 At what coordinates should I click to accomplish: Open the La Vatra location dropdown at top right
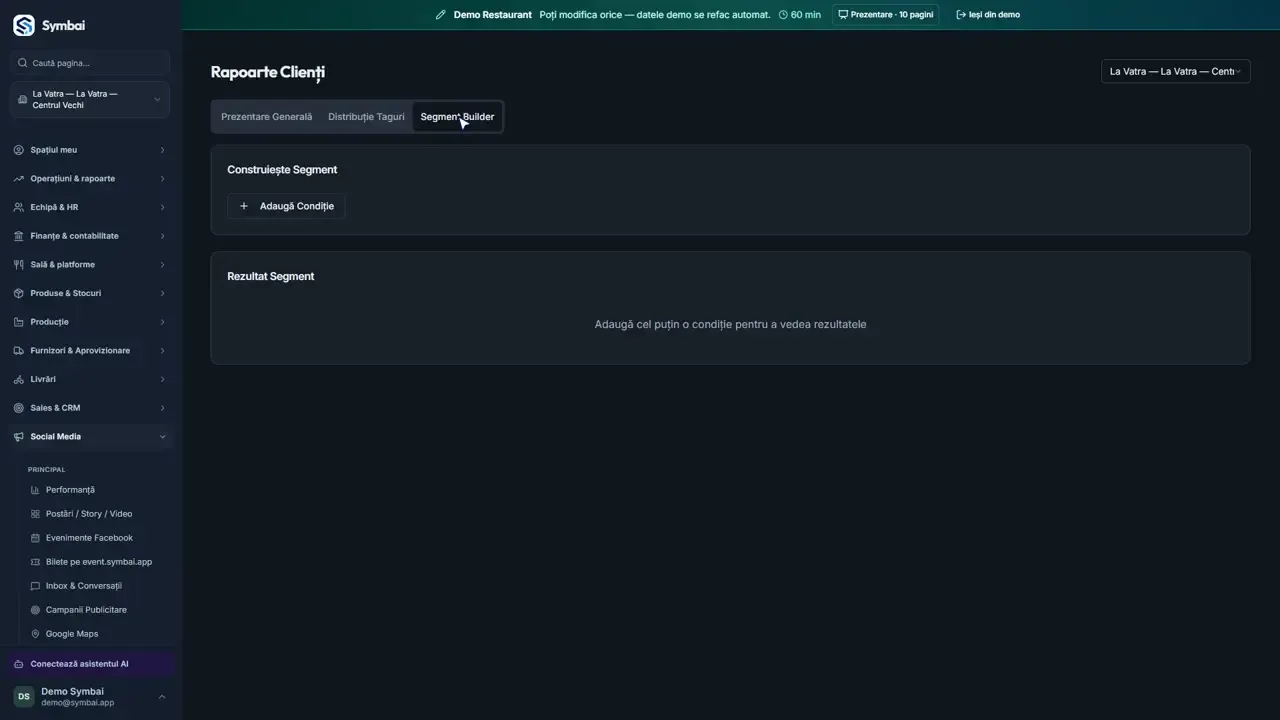coord(1175,71)
